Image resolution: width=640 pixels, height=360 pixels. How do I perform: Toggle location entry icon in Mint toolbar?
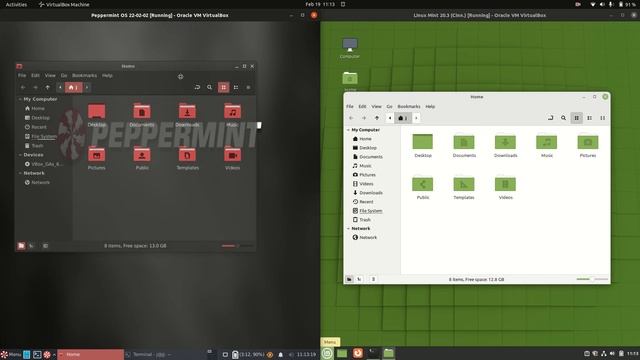(550, 118)
